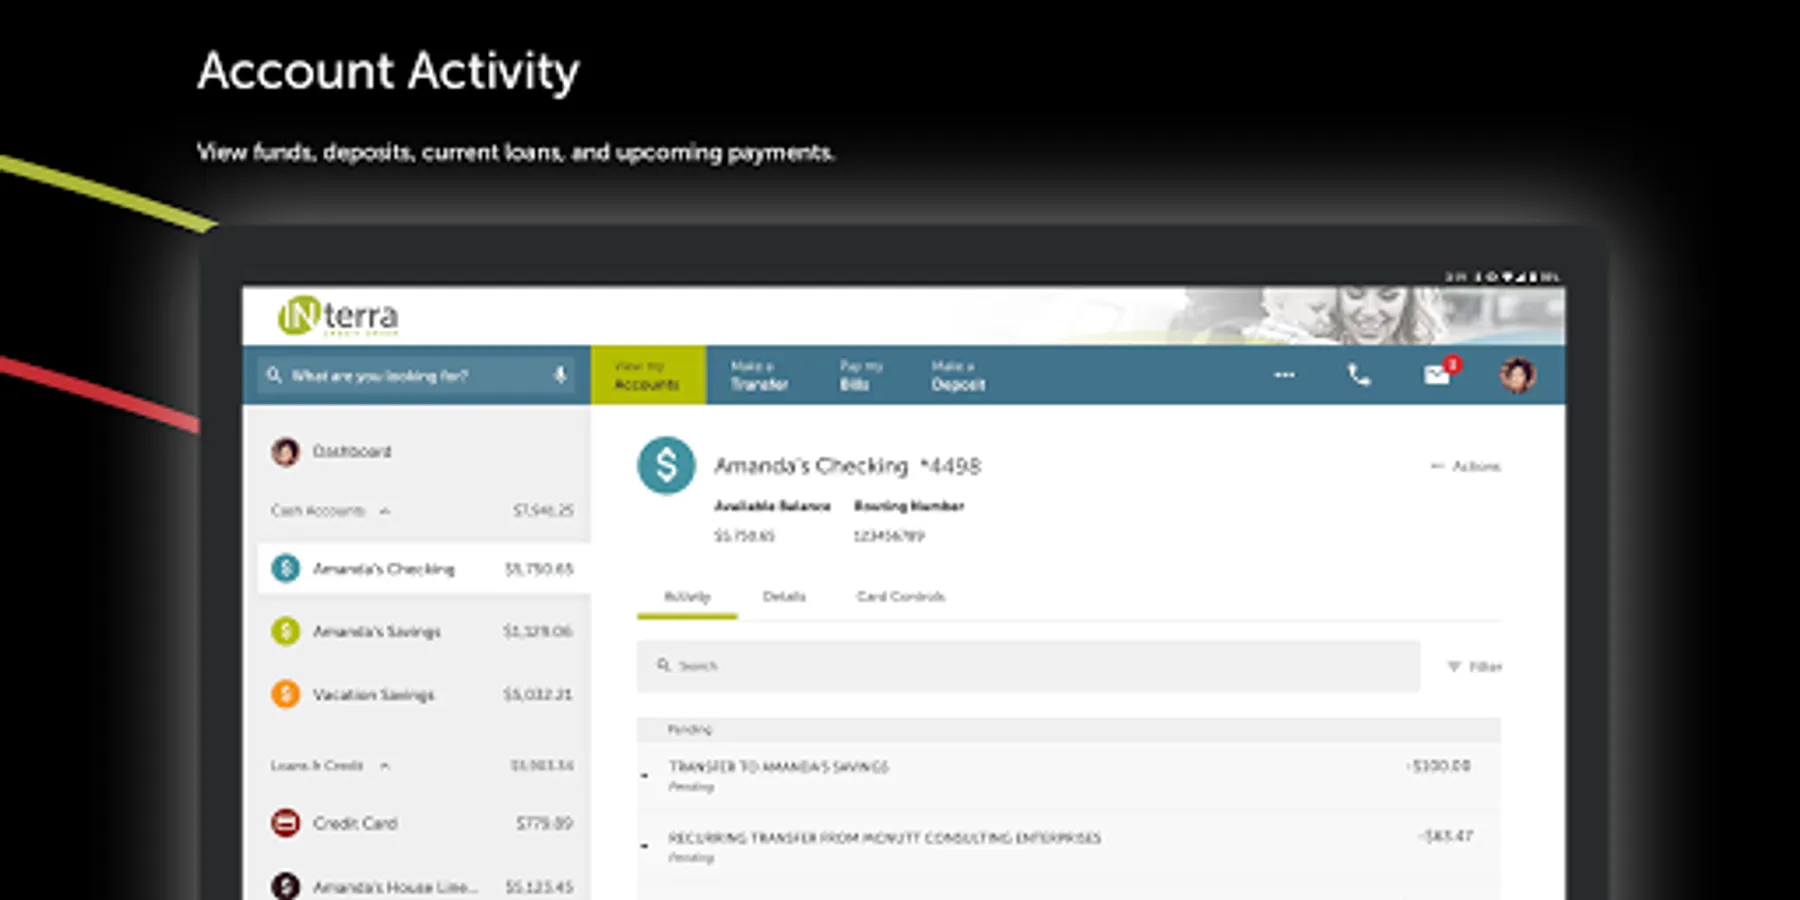Click the Available Balance label
Screen dimensions: 1800x900
[772, 506]
